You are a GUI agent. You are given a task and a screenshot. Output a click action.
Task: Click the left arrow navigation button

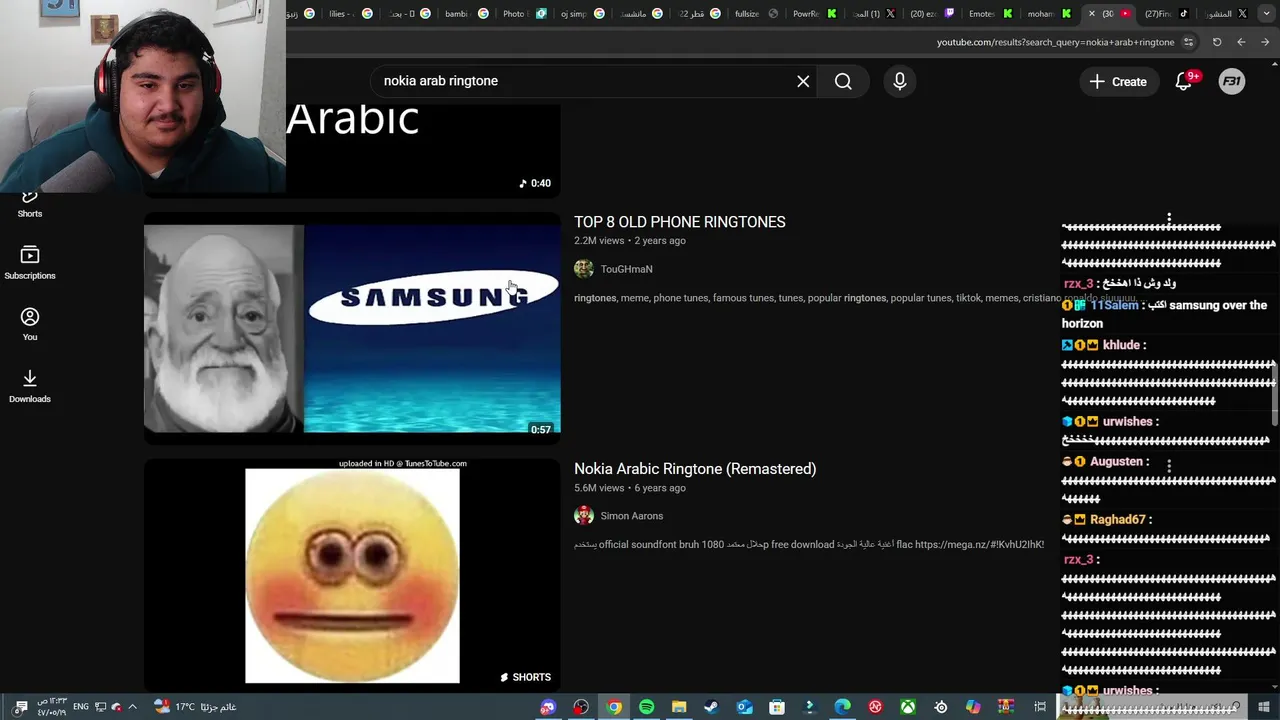click(1241, 42)
